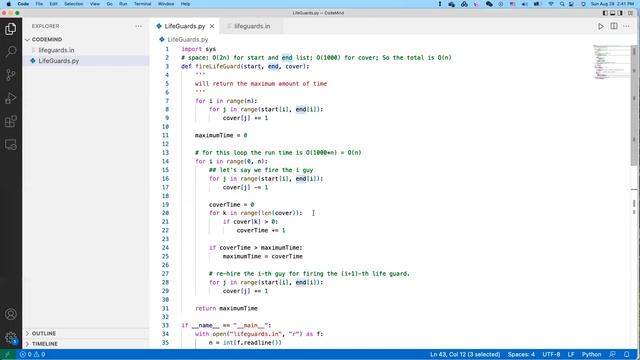Open the Edit menu
Screen dimensions: 640x360
53,4
